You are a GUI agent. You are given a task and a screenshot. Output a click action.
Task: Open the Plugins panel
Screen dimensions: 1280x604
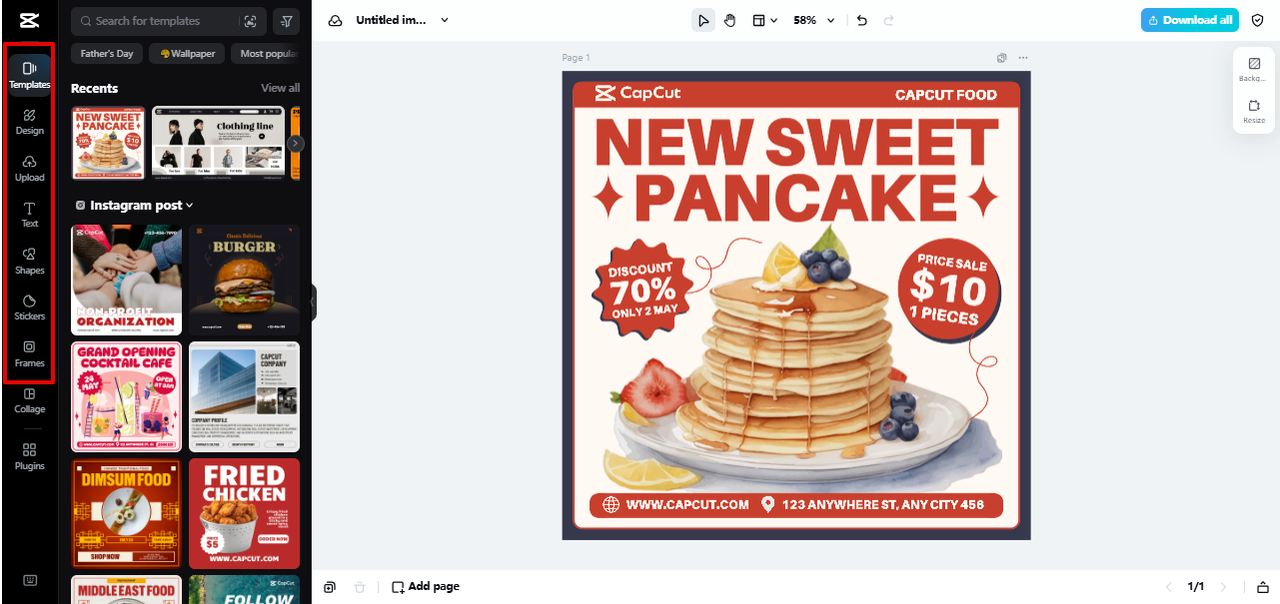pos(30,456)
